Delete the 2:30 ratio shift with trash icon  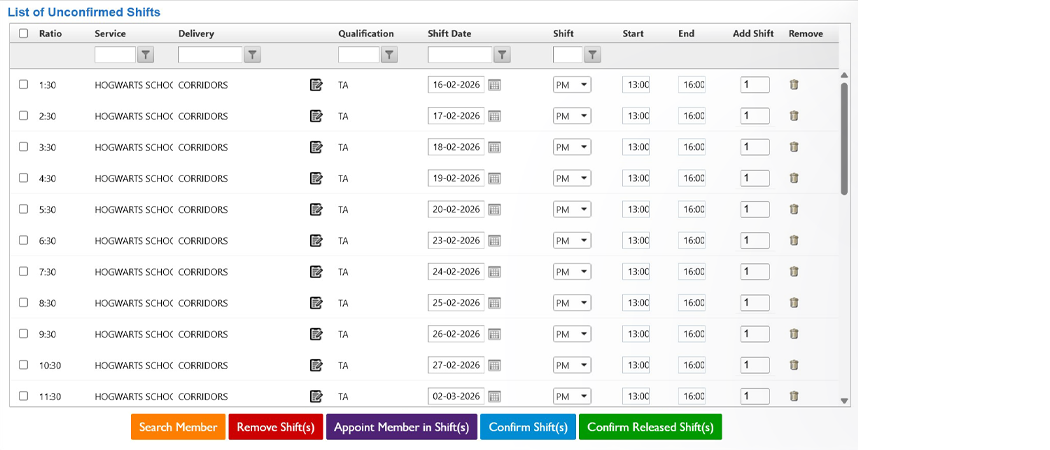coord(794,116)
